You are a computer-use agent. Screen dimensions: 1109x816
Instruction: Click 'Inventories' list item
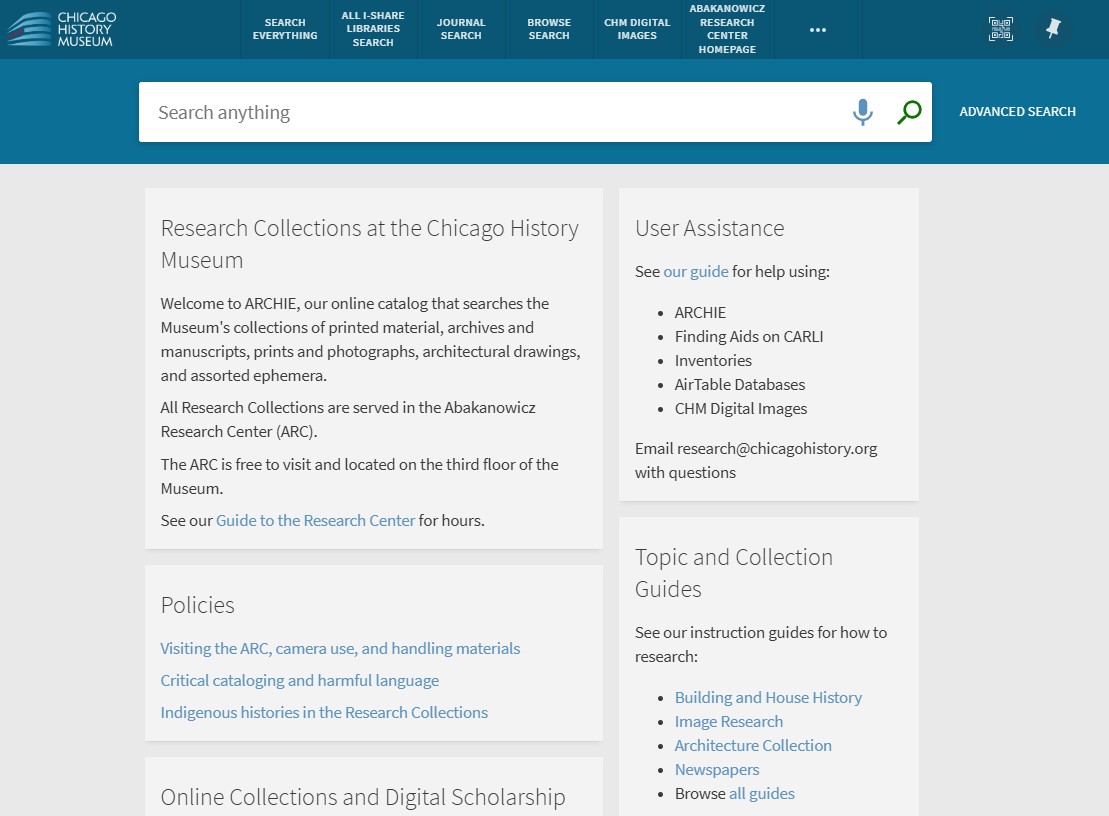click(713, 361)
